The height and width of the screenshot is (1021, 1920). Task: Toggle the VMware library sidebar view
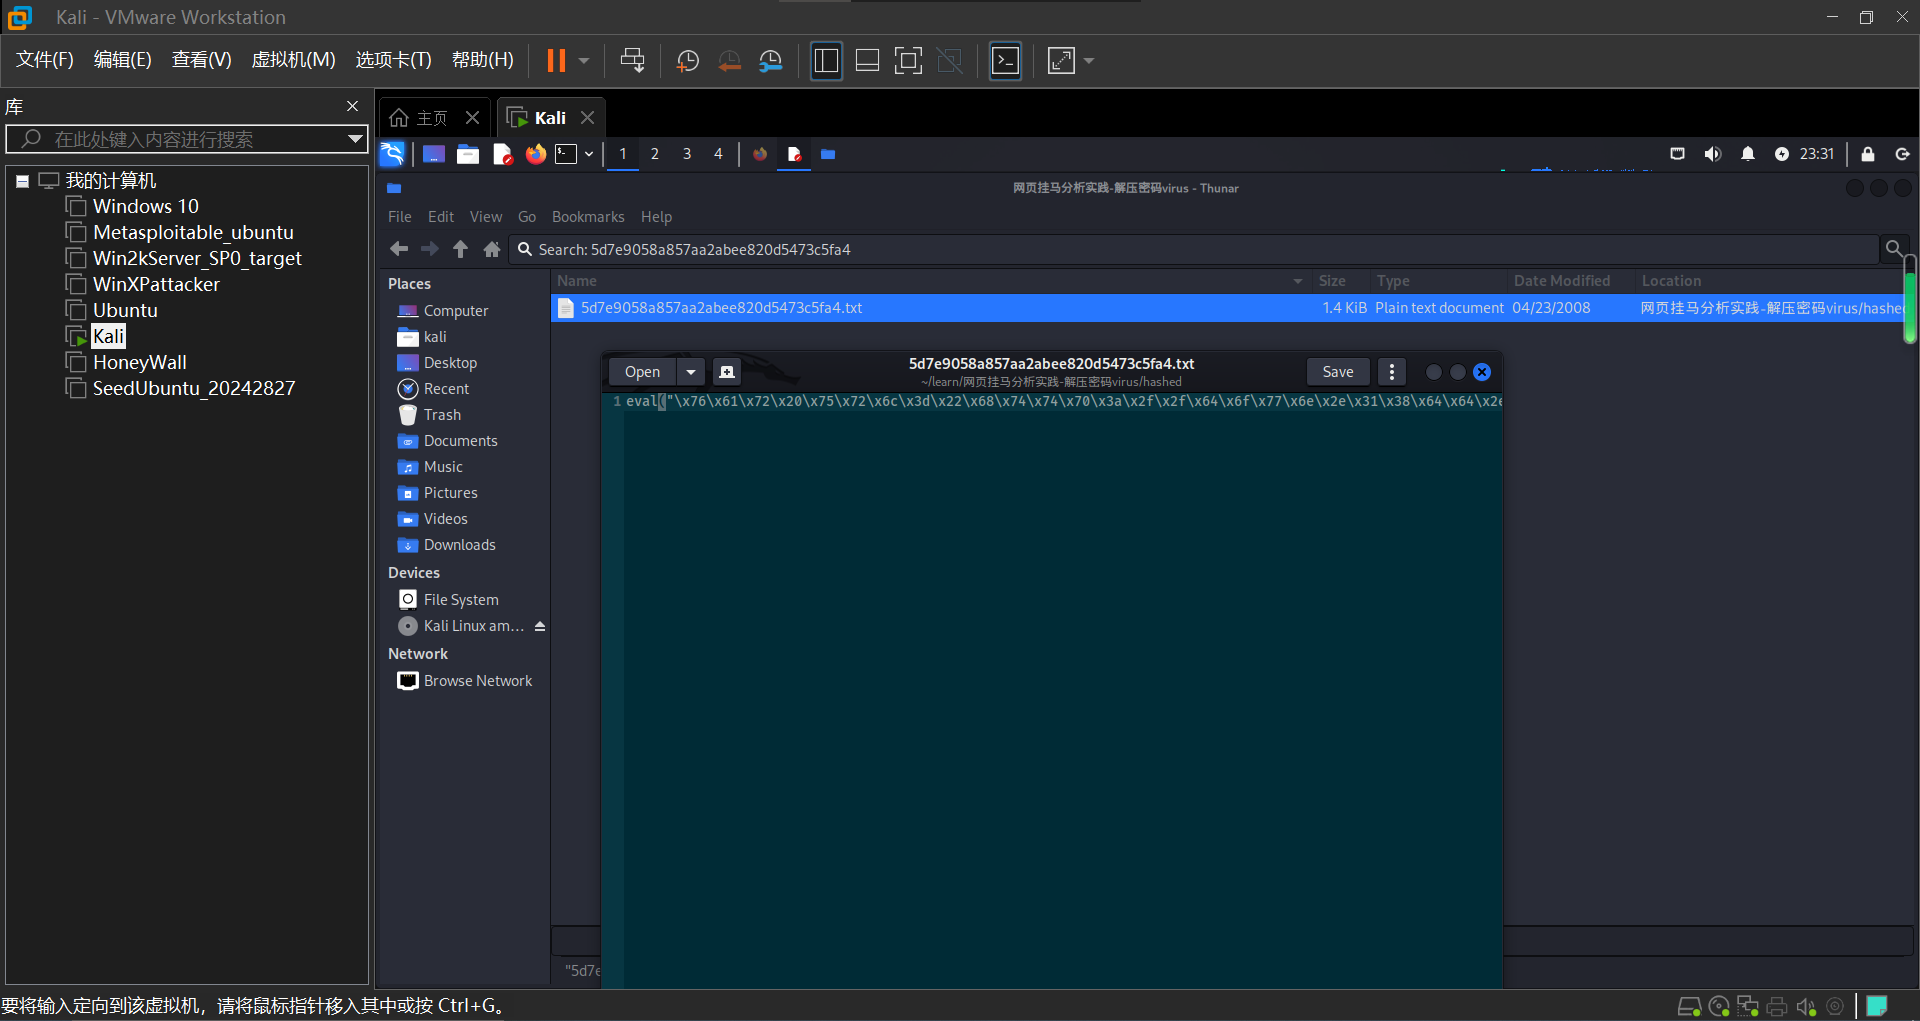[826, 61]
